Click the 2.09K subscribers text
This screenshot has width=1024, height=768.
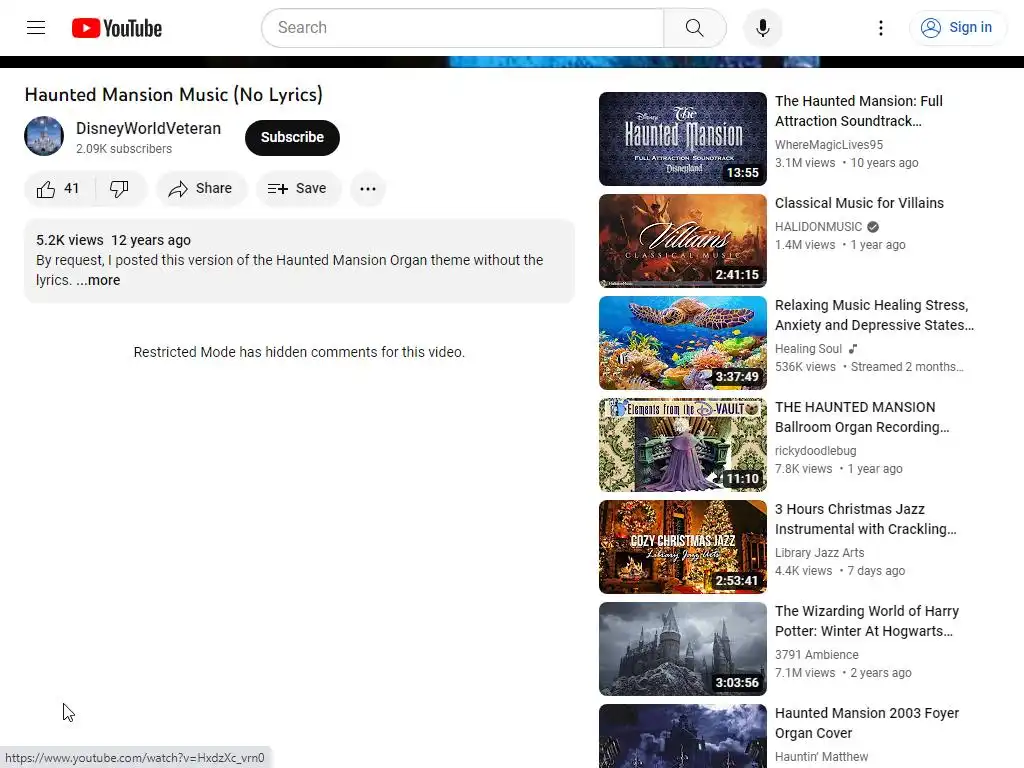tap(124, 149)
